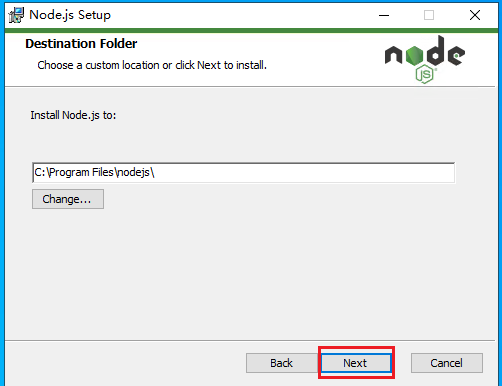Close the Node.js Setup window
The image size is (502, 386).
pyautogui.click(x=475, y=15)
